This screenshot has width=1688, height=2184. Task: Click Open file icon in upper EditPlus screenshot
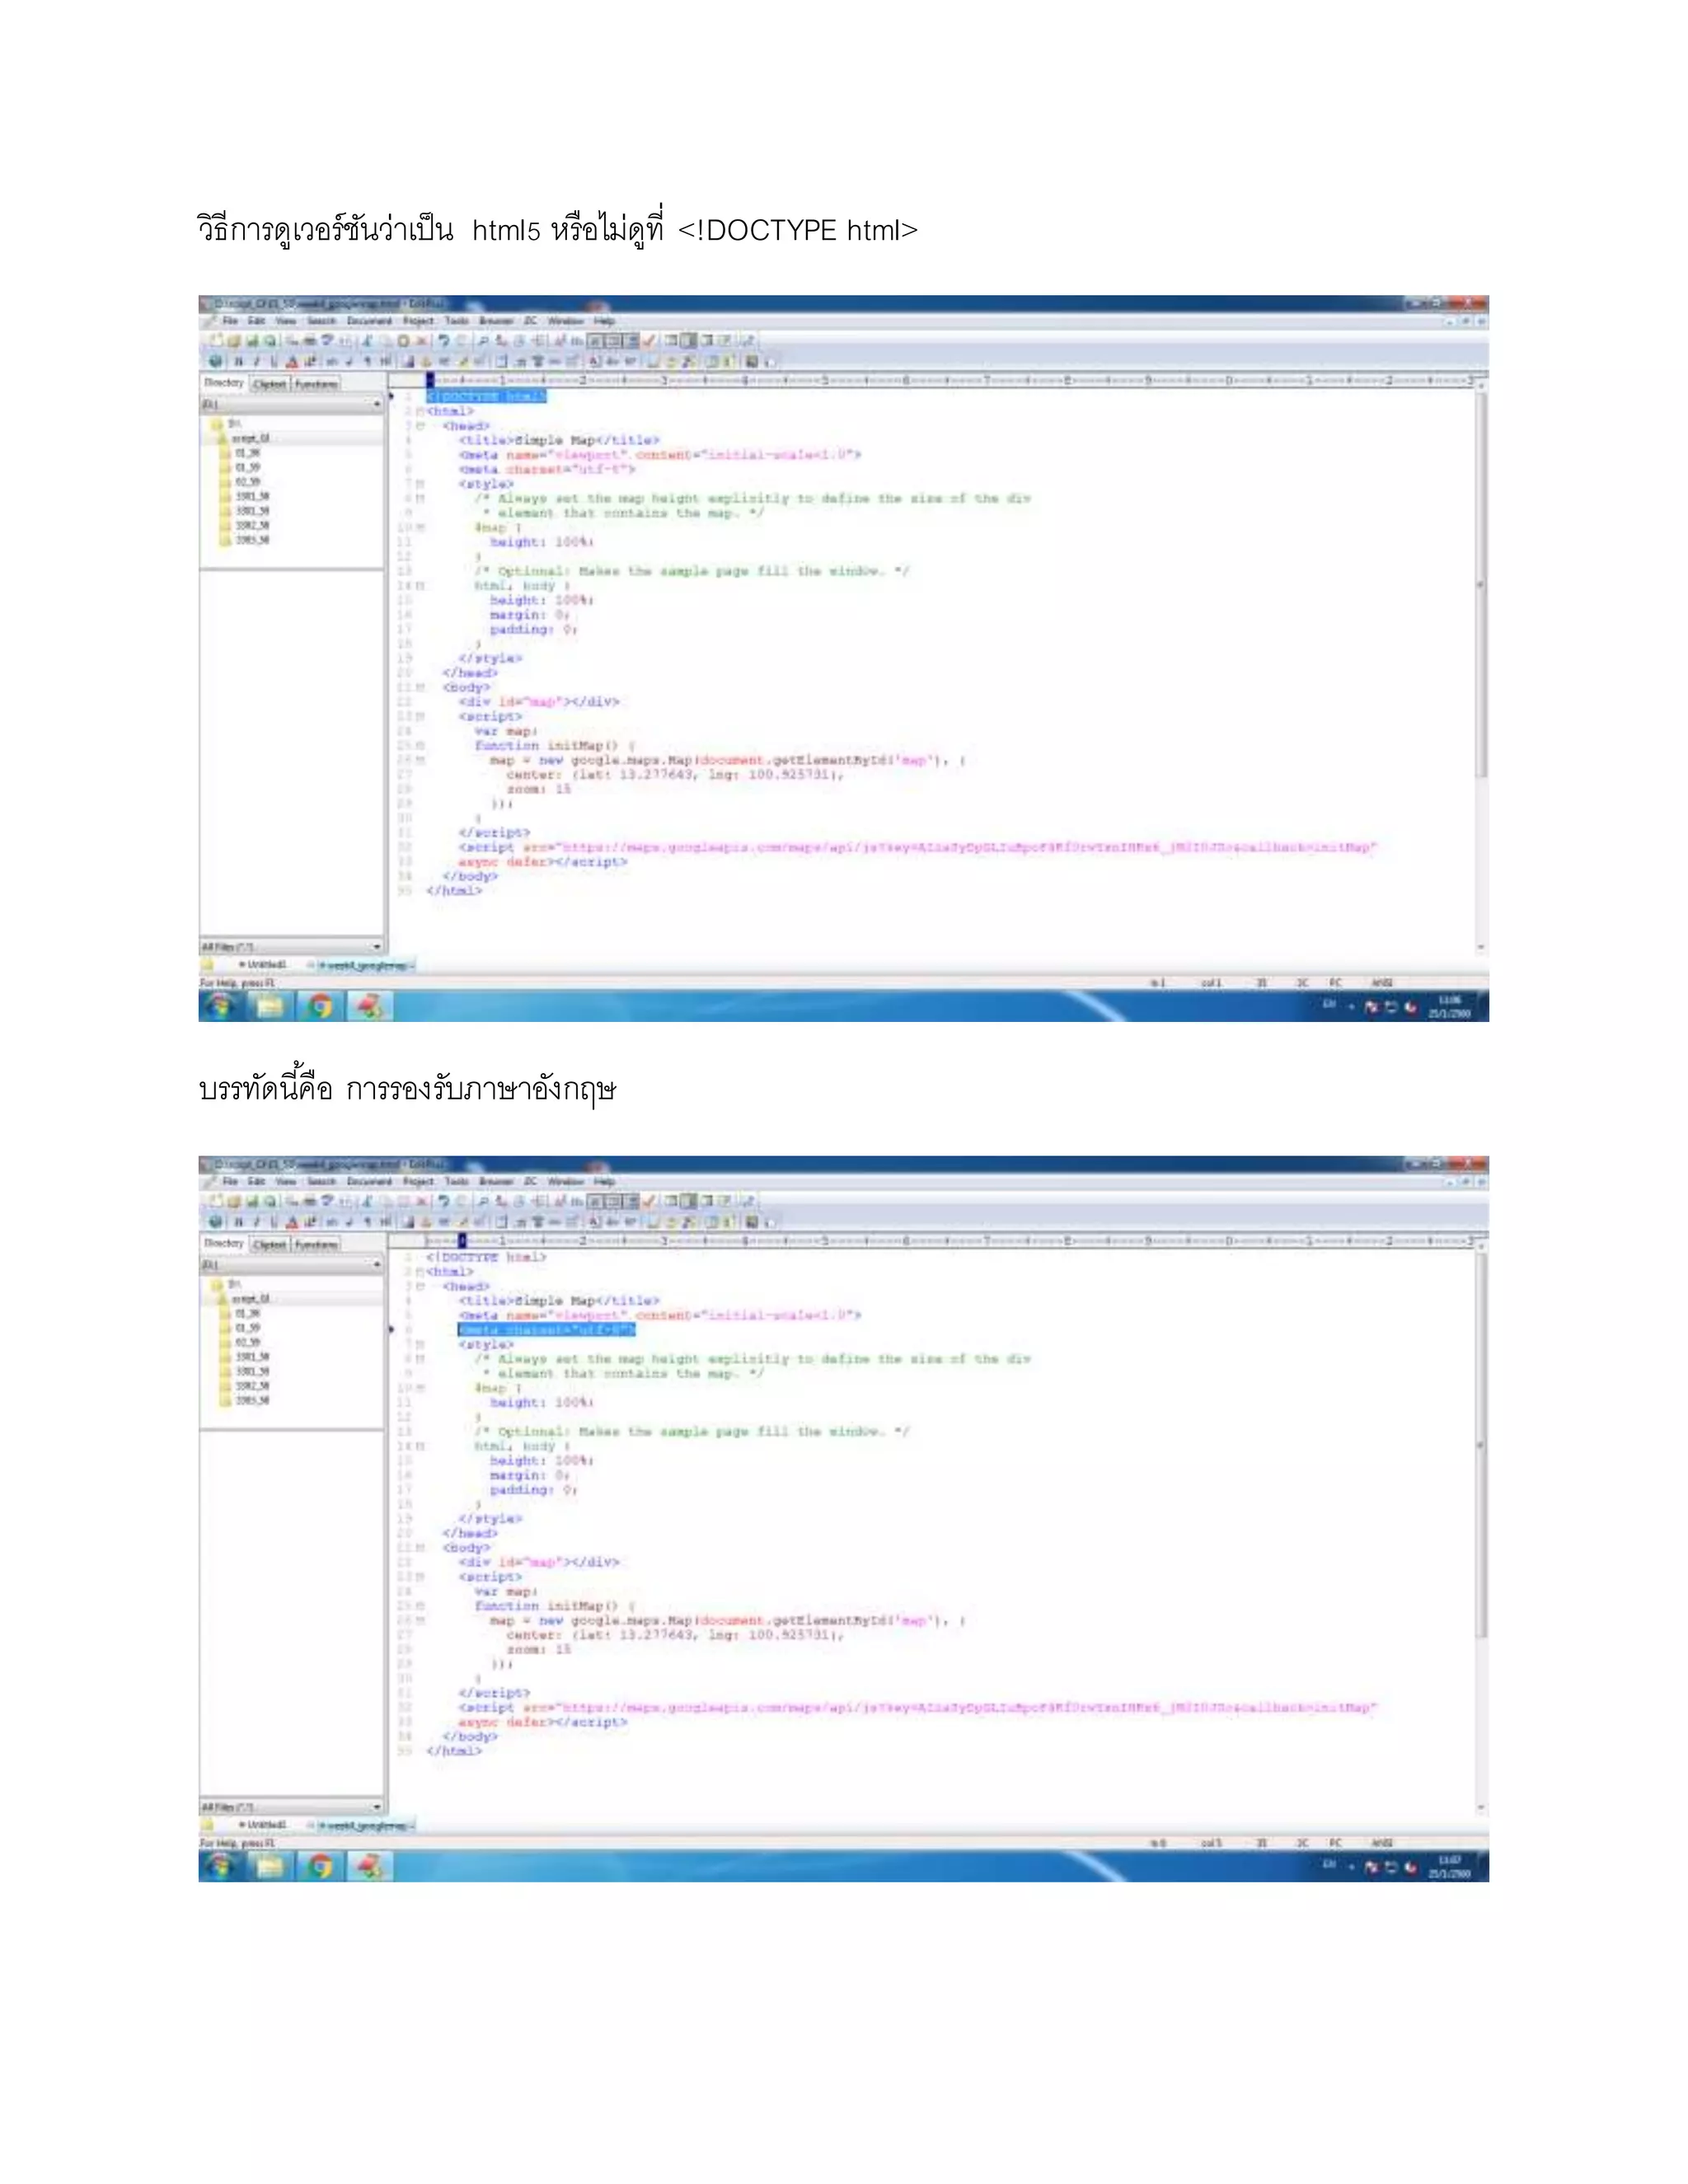click(233, 341)
